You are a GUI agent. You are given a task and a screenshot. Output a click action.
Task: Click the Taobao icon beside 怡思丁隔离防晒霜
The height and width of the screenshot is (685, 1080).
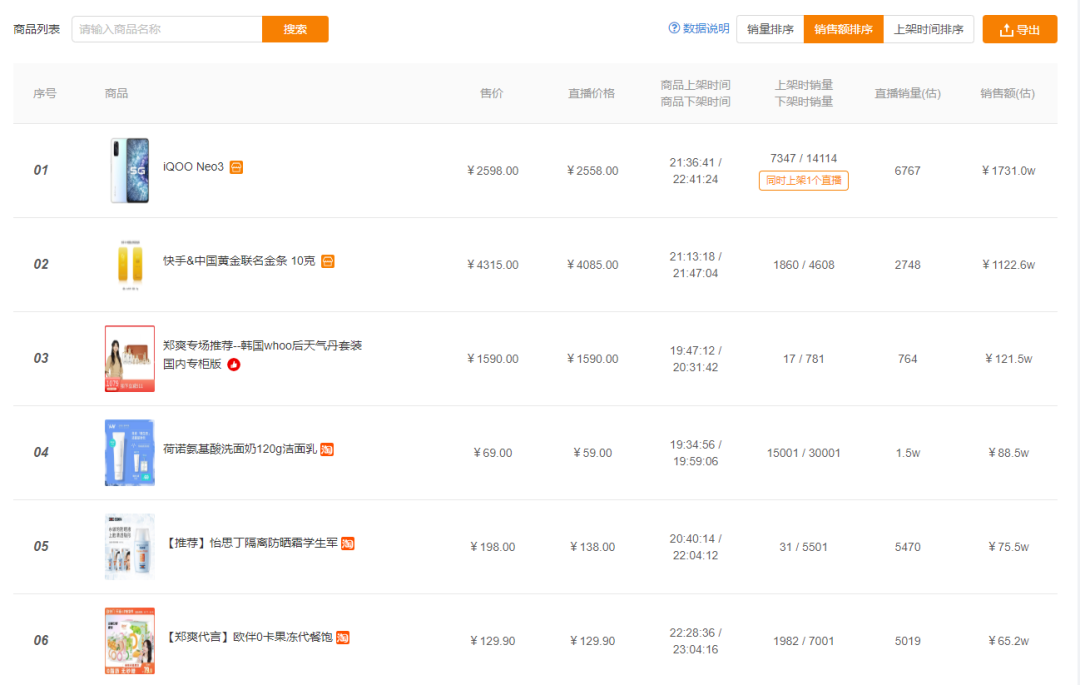tap(348, 544)
